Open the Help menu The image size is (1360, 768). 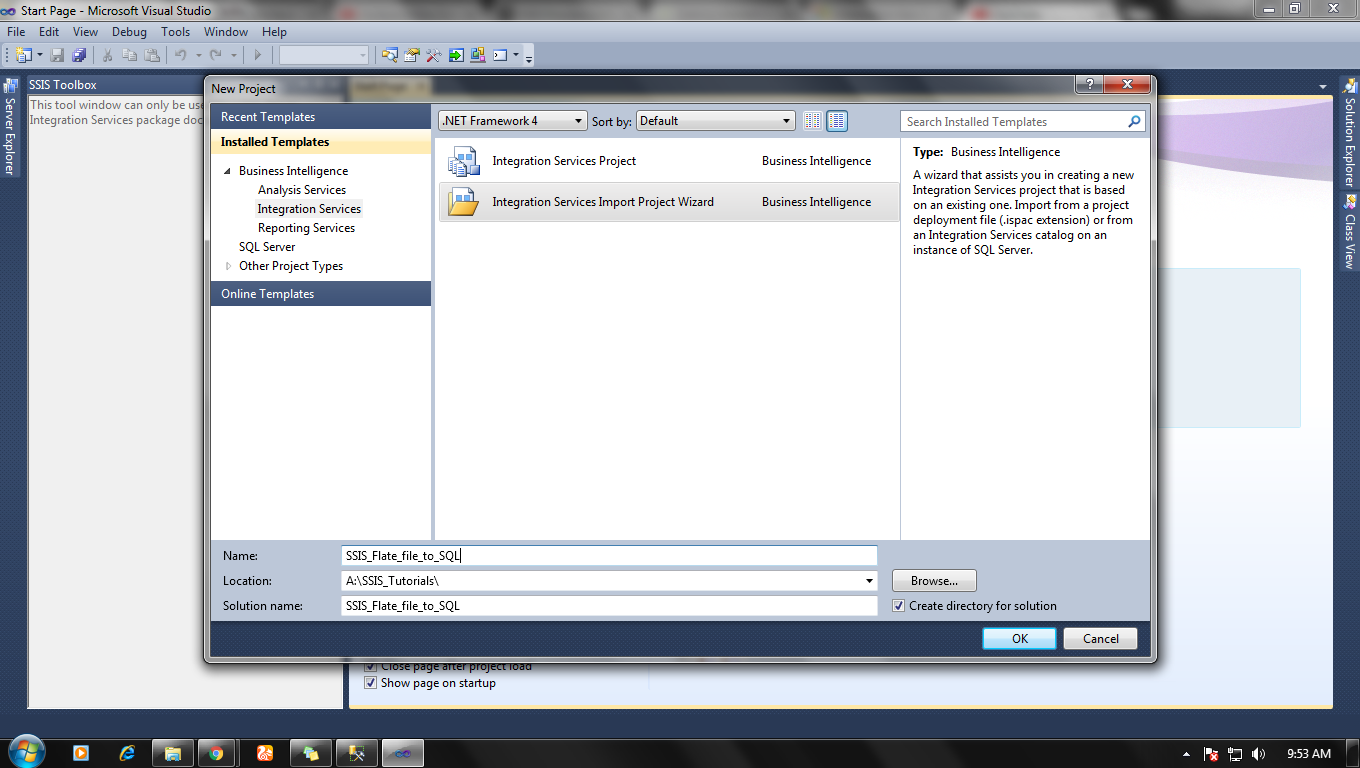274,32
